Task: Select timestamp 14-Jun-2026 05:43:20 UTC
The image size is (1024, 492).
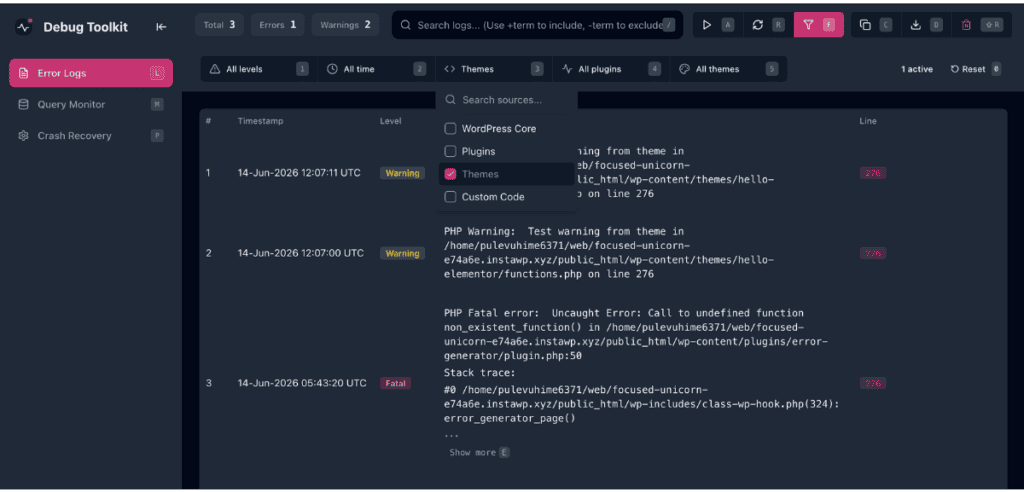Action: pyautogui.click(x=302, y=383)
